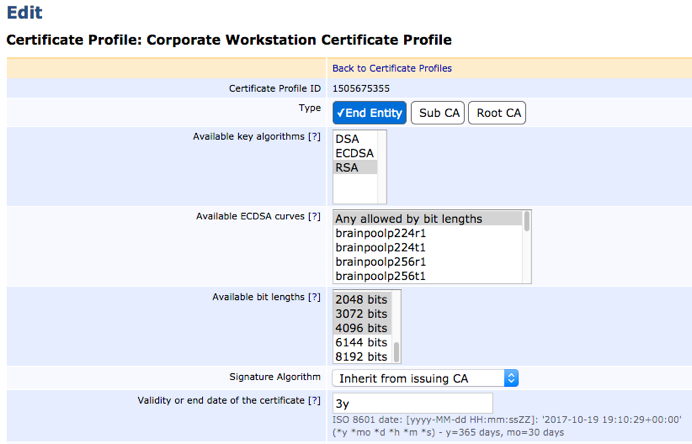Select RSA in key algorithms list
This screenshot has height=444, width=692.
(x=347, y=168)
